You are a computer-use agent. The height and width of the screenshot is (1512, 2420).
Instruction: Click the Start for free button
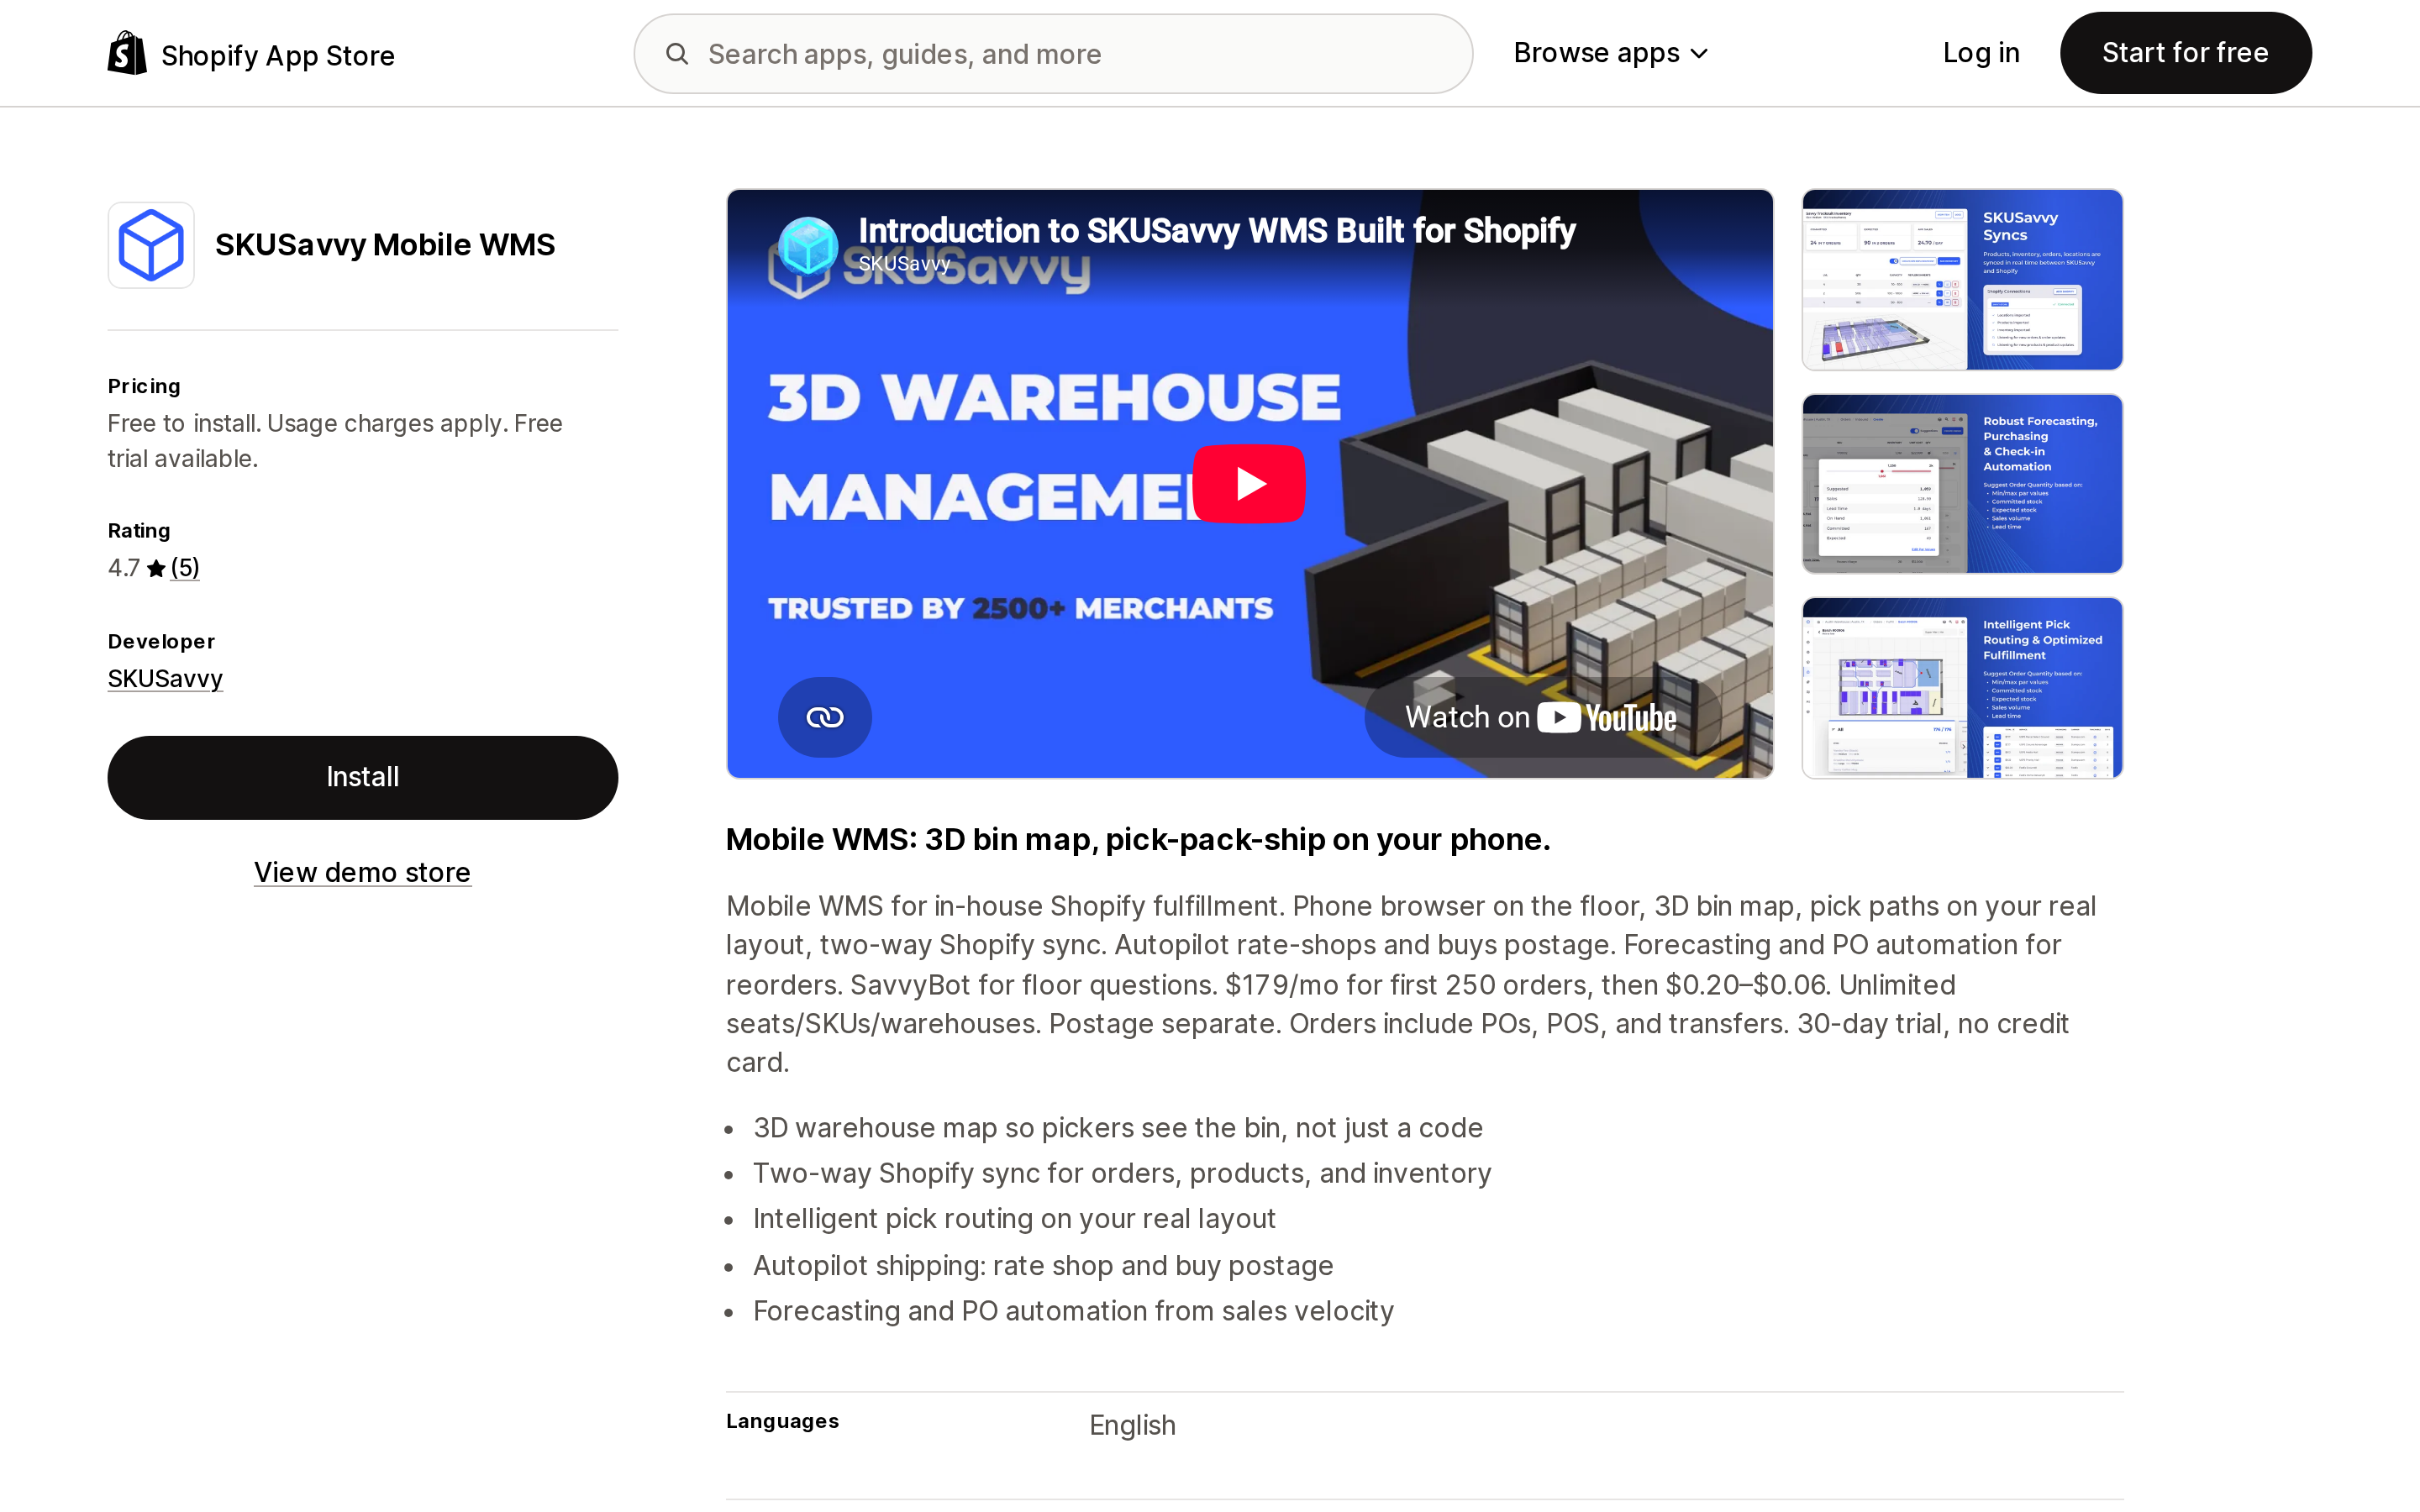coord(2185,53)
